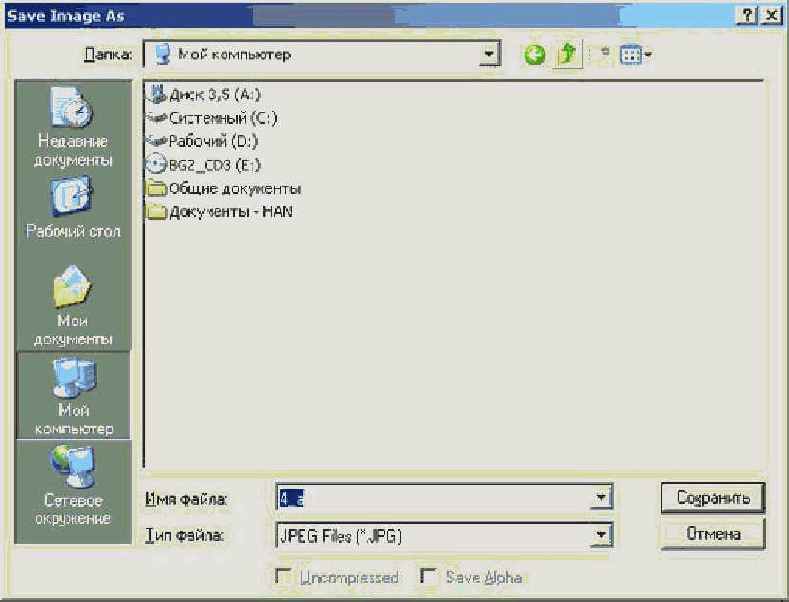Screen dimensions: 789x602
Task: Open the view menu icon
Action: 636,54
